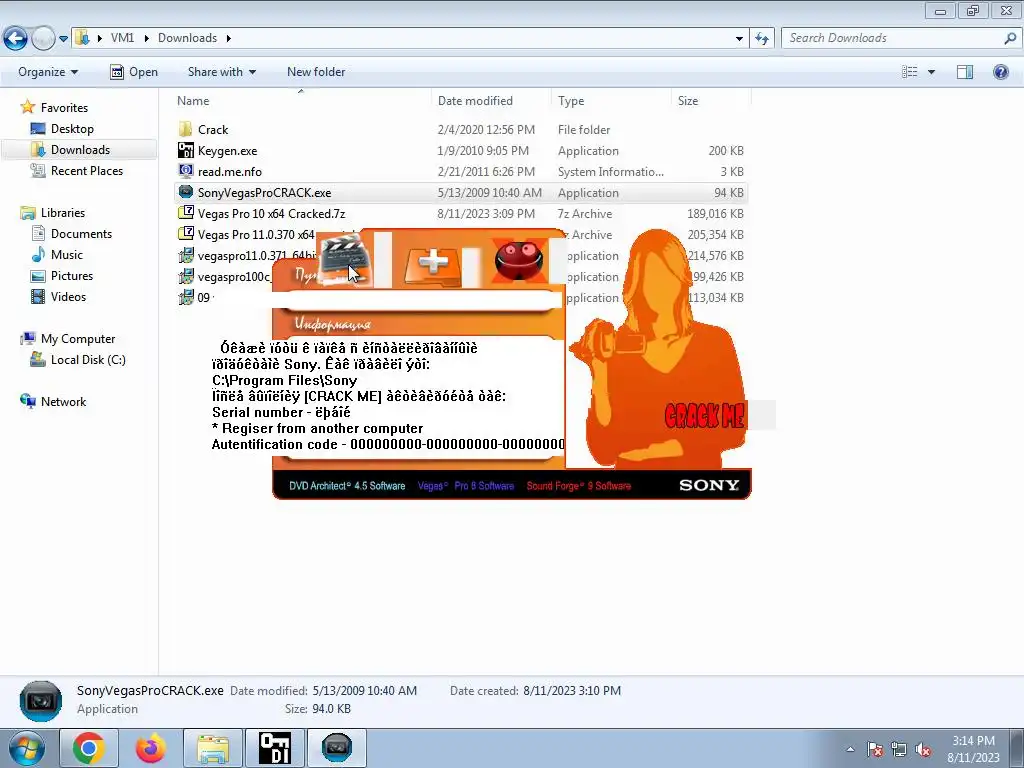Select Libraries in navigation pane
This screenshot has height=768, width=1024.
click(x=63, y=213)
